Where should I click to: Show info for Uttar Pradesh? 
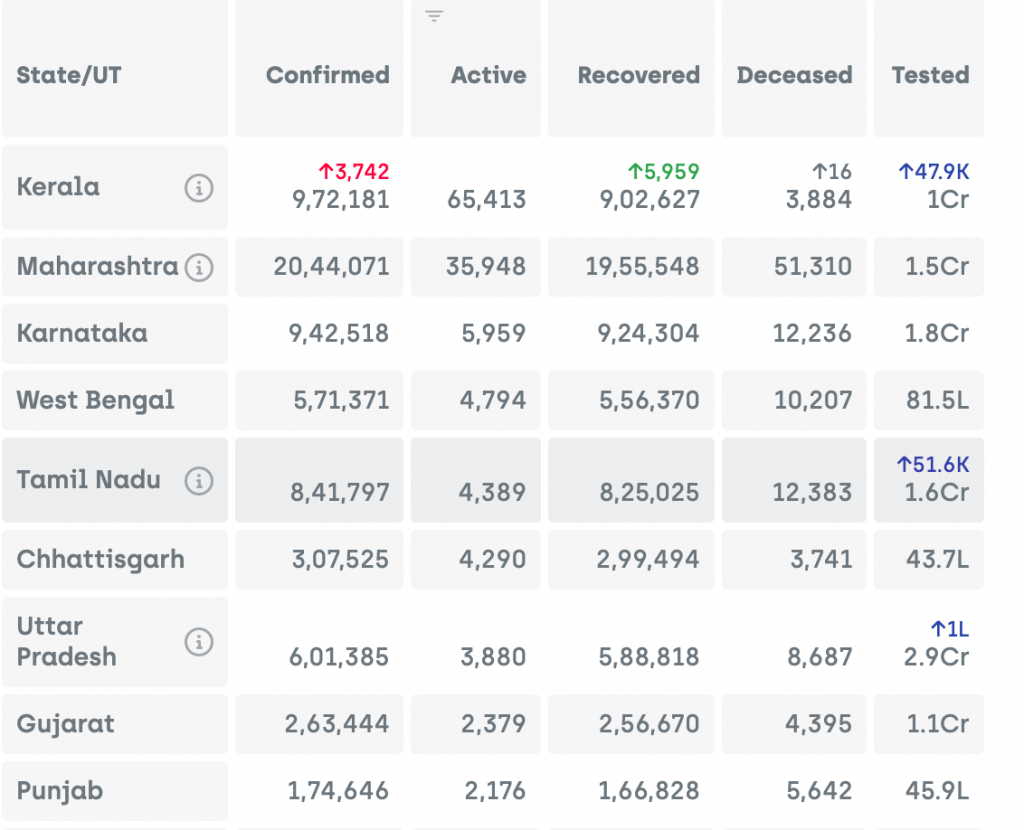(x=198, y=642)
